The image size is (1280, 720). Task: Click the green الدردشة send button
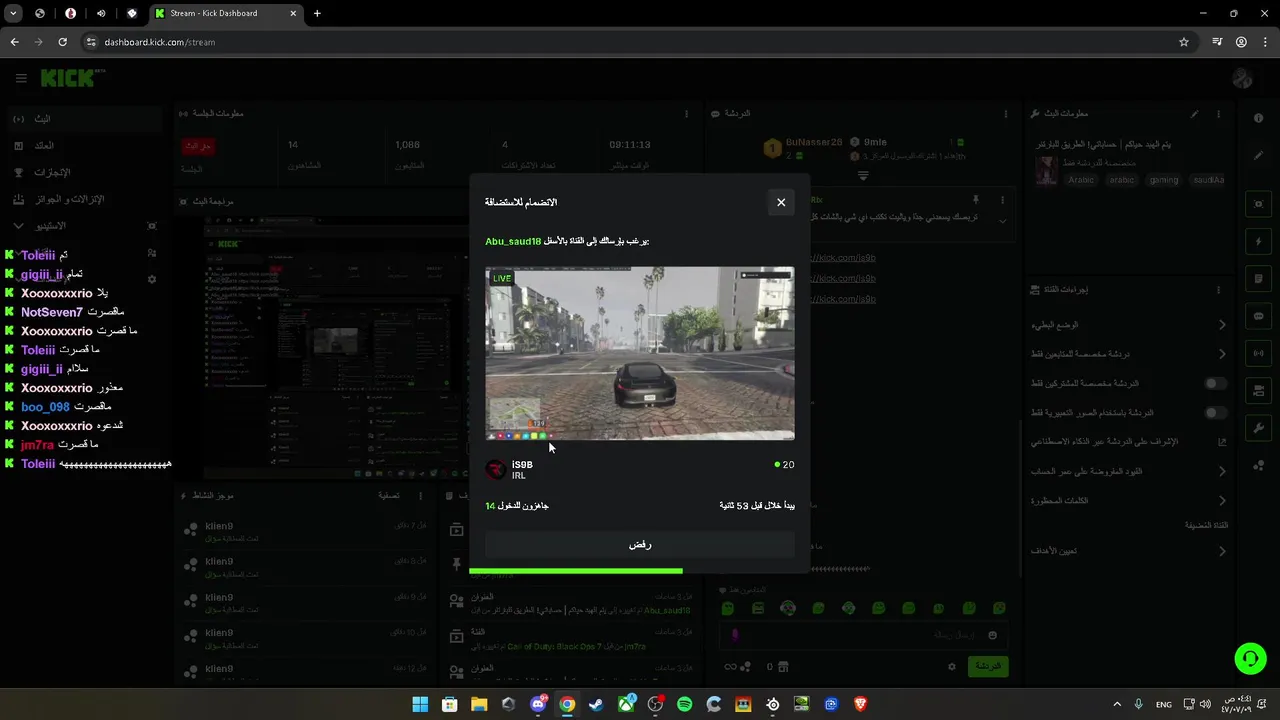point(987,666)
